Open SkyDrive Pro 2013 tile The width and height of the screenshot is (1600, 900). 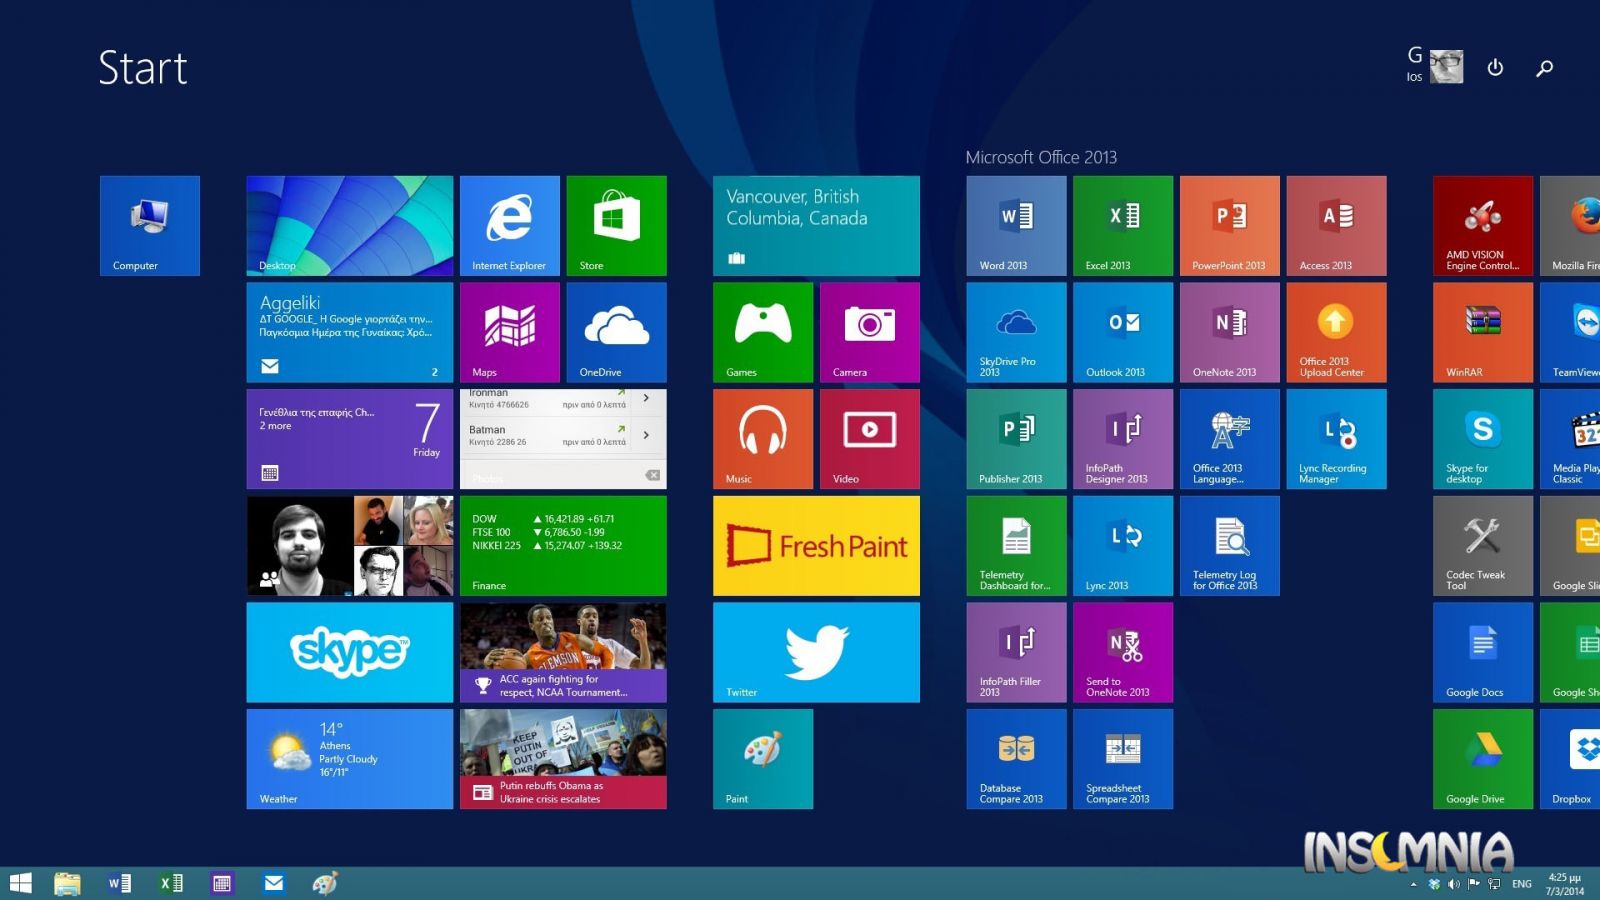[1017, 332]
